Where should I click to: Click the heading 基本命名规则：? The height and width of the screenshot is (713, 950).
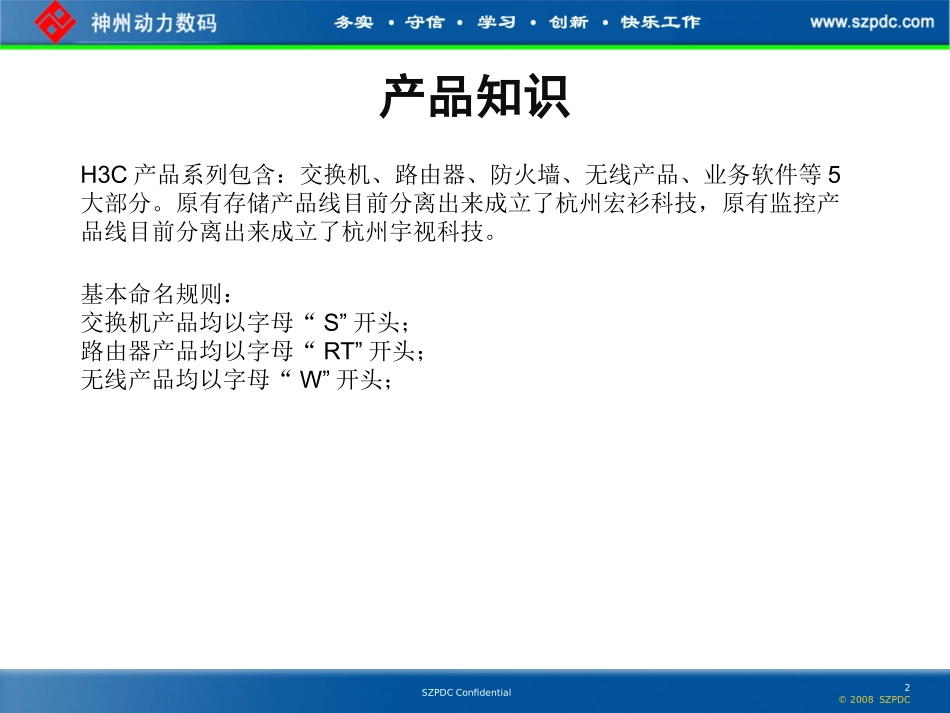click(156, 294)
